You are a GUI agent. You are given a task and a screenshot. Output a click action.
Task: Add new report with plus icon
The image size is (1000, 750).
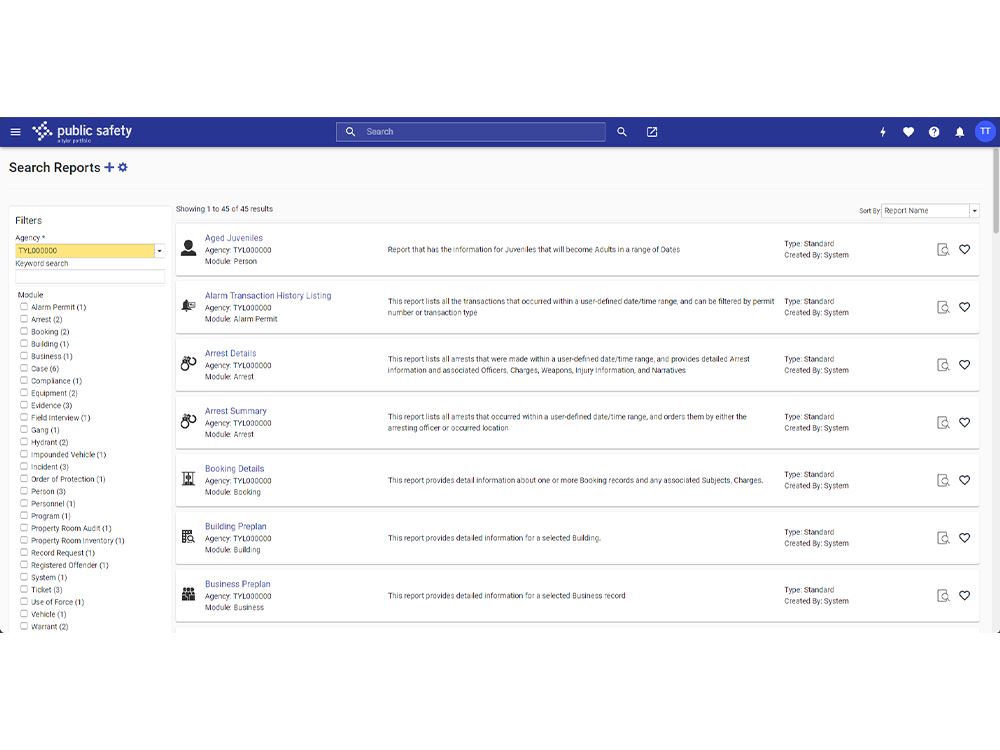(x=109, y=167)
